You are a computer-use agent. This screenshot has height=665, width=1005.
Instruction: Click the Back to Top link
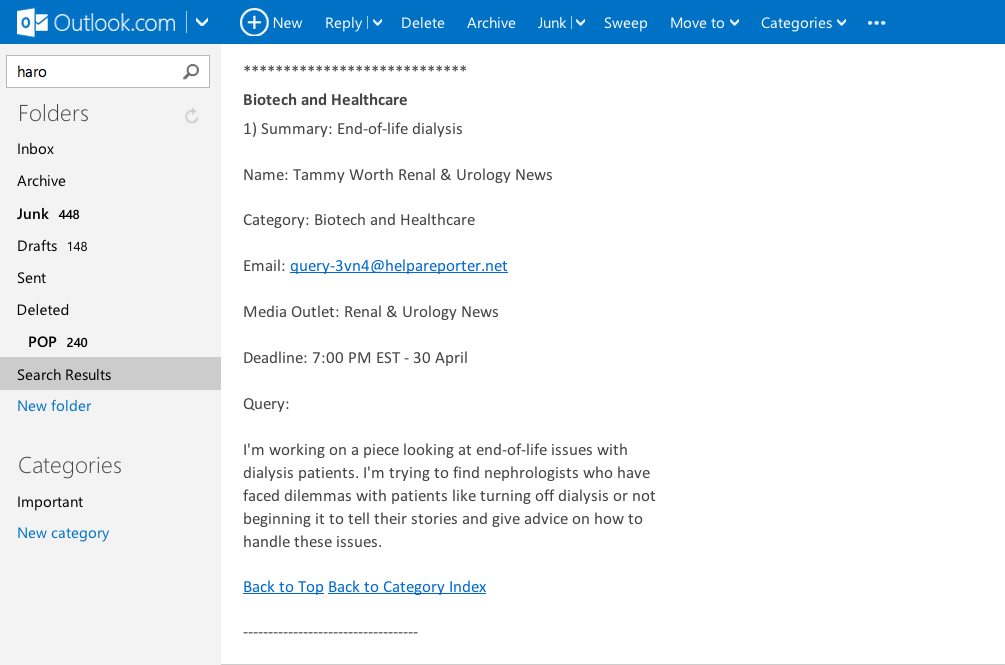point(283,586)
